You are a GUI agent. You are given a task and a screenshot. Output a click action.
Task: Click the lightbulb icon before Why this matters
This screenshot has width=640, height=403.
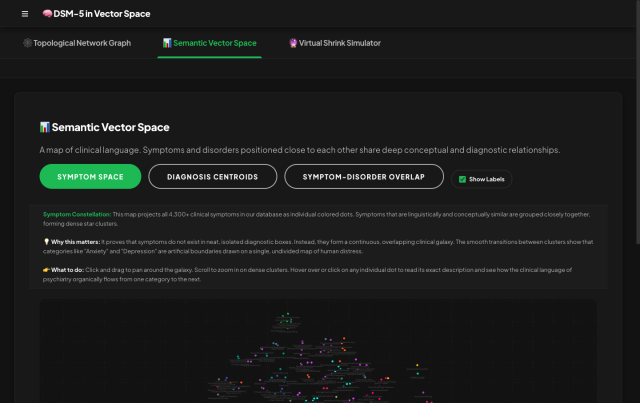click(47, 242)
